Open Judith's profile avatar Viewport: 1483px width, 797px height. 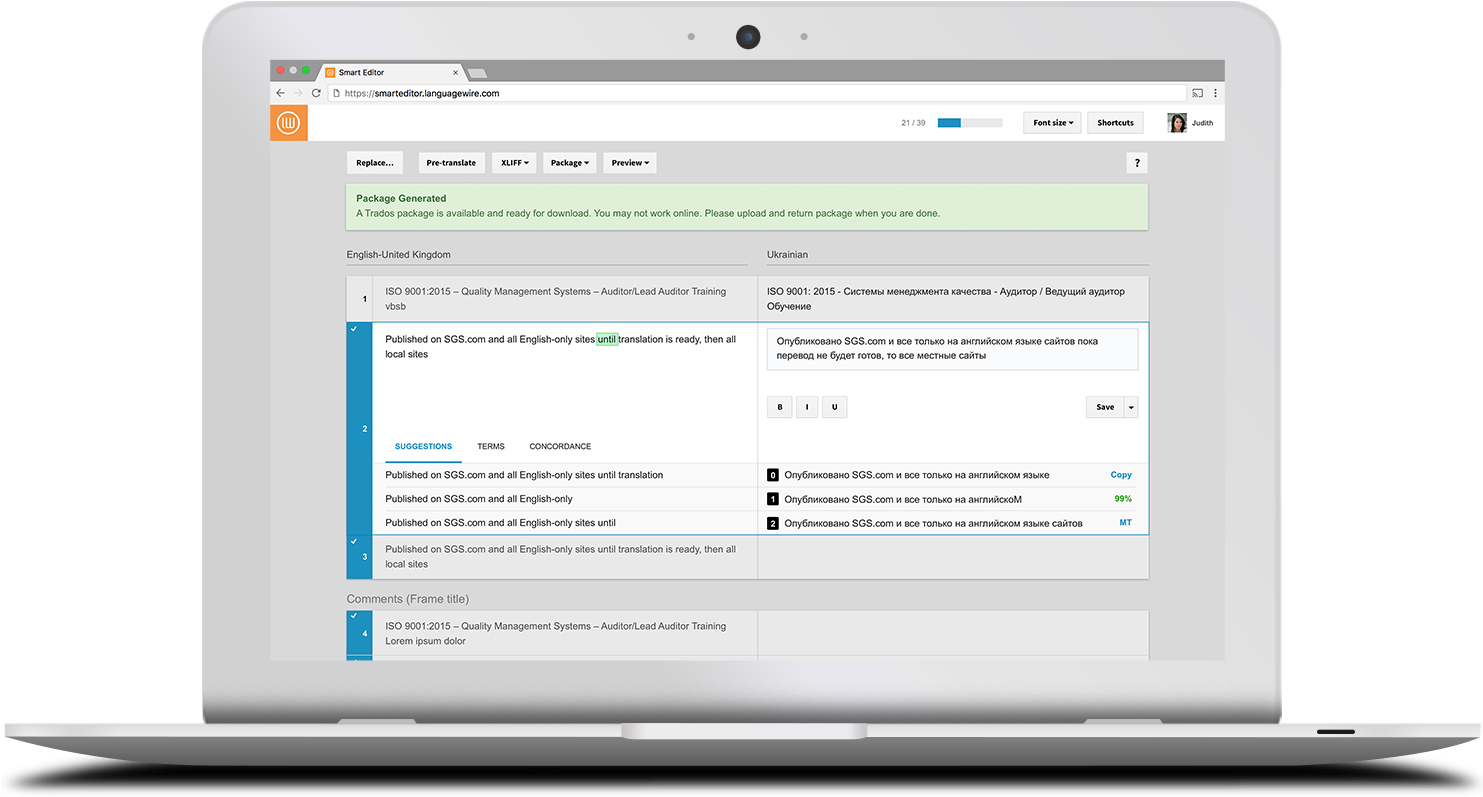tap(1177, 122)
